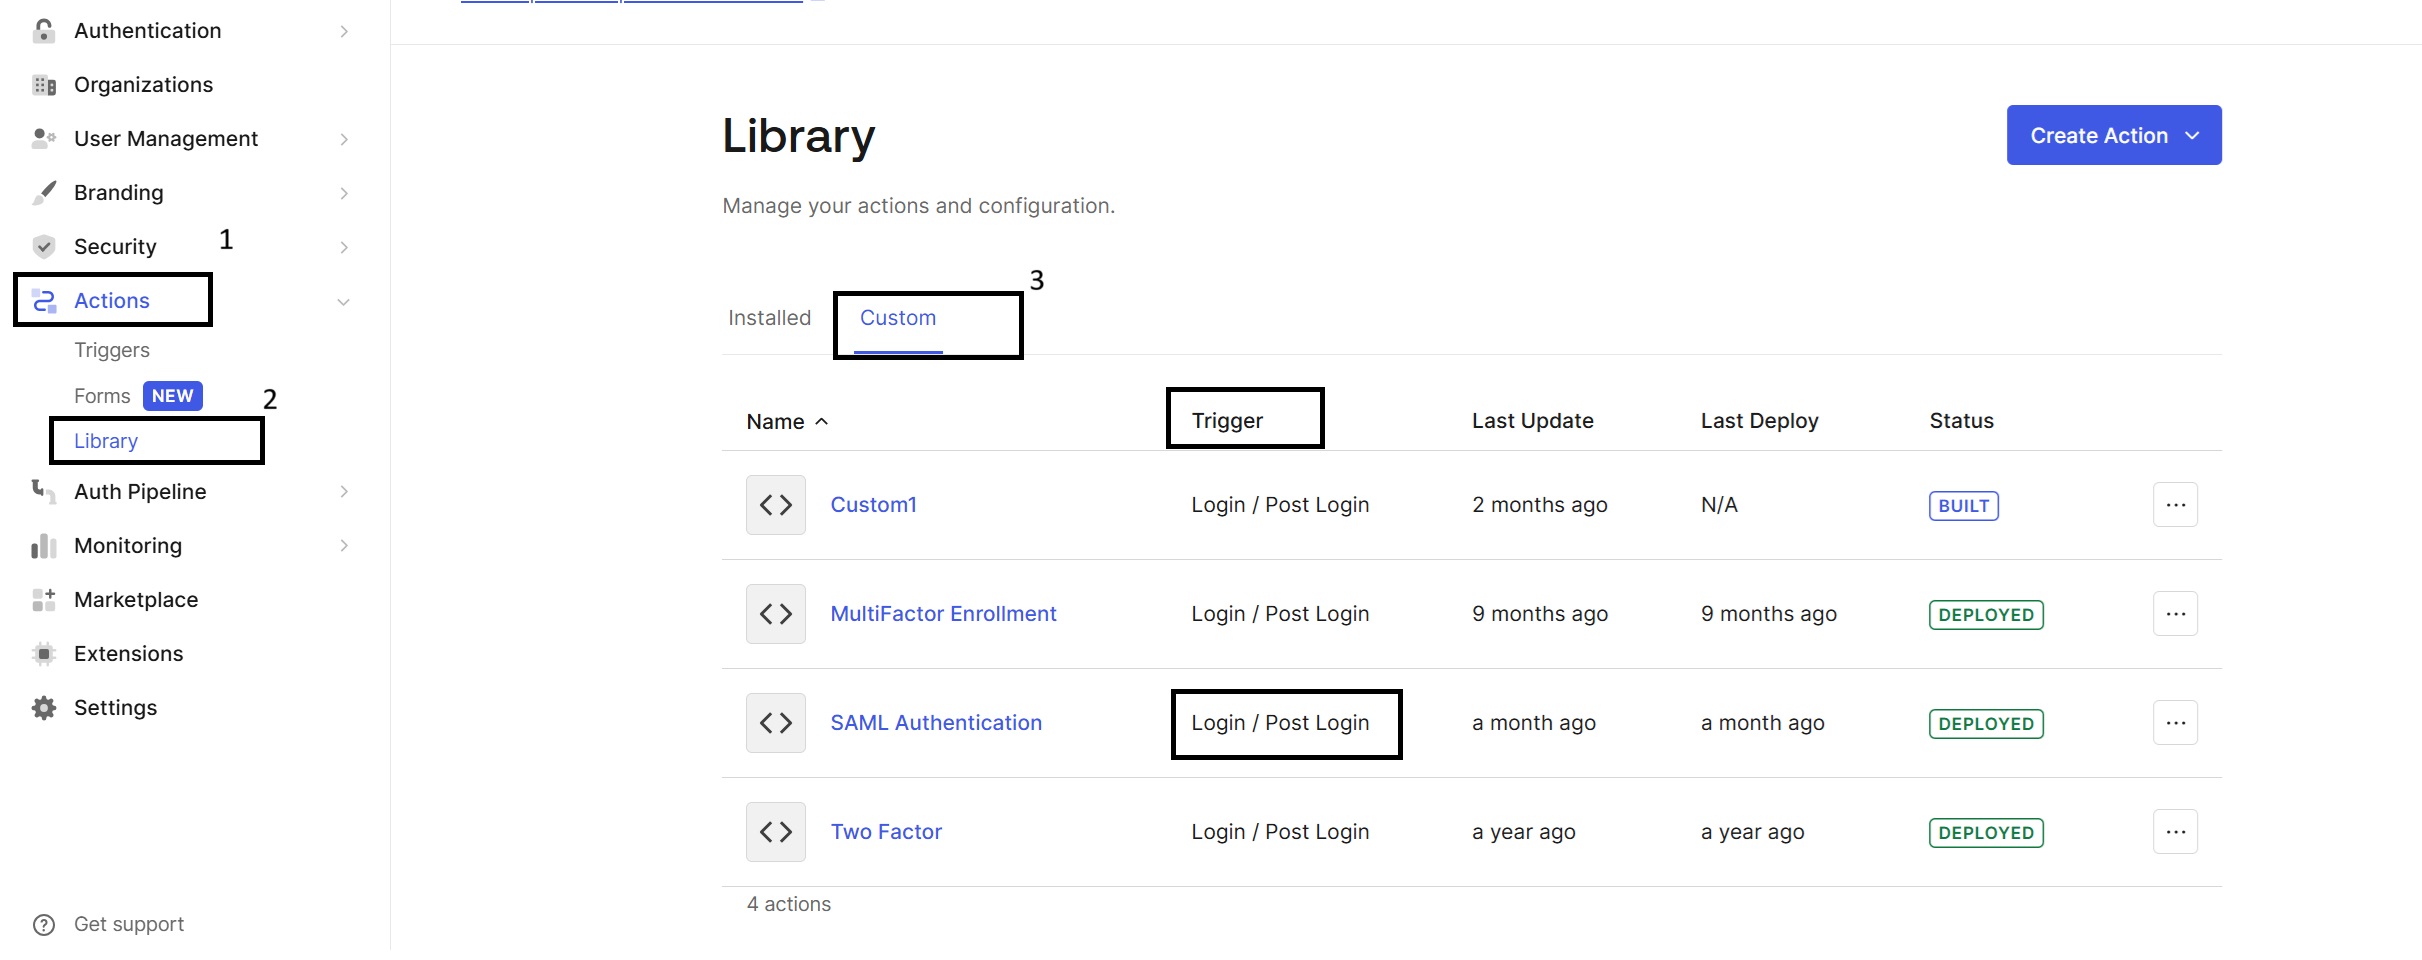The width and height of the screenshot is (2422, 960).
Task: Click the Marketplace icon in sidebar
Action: 44,600
